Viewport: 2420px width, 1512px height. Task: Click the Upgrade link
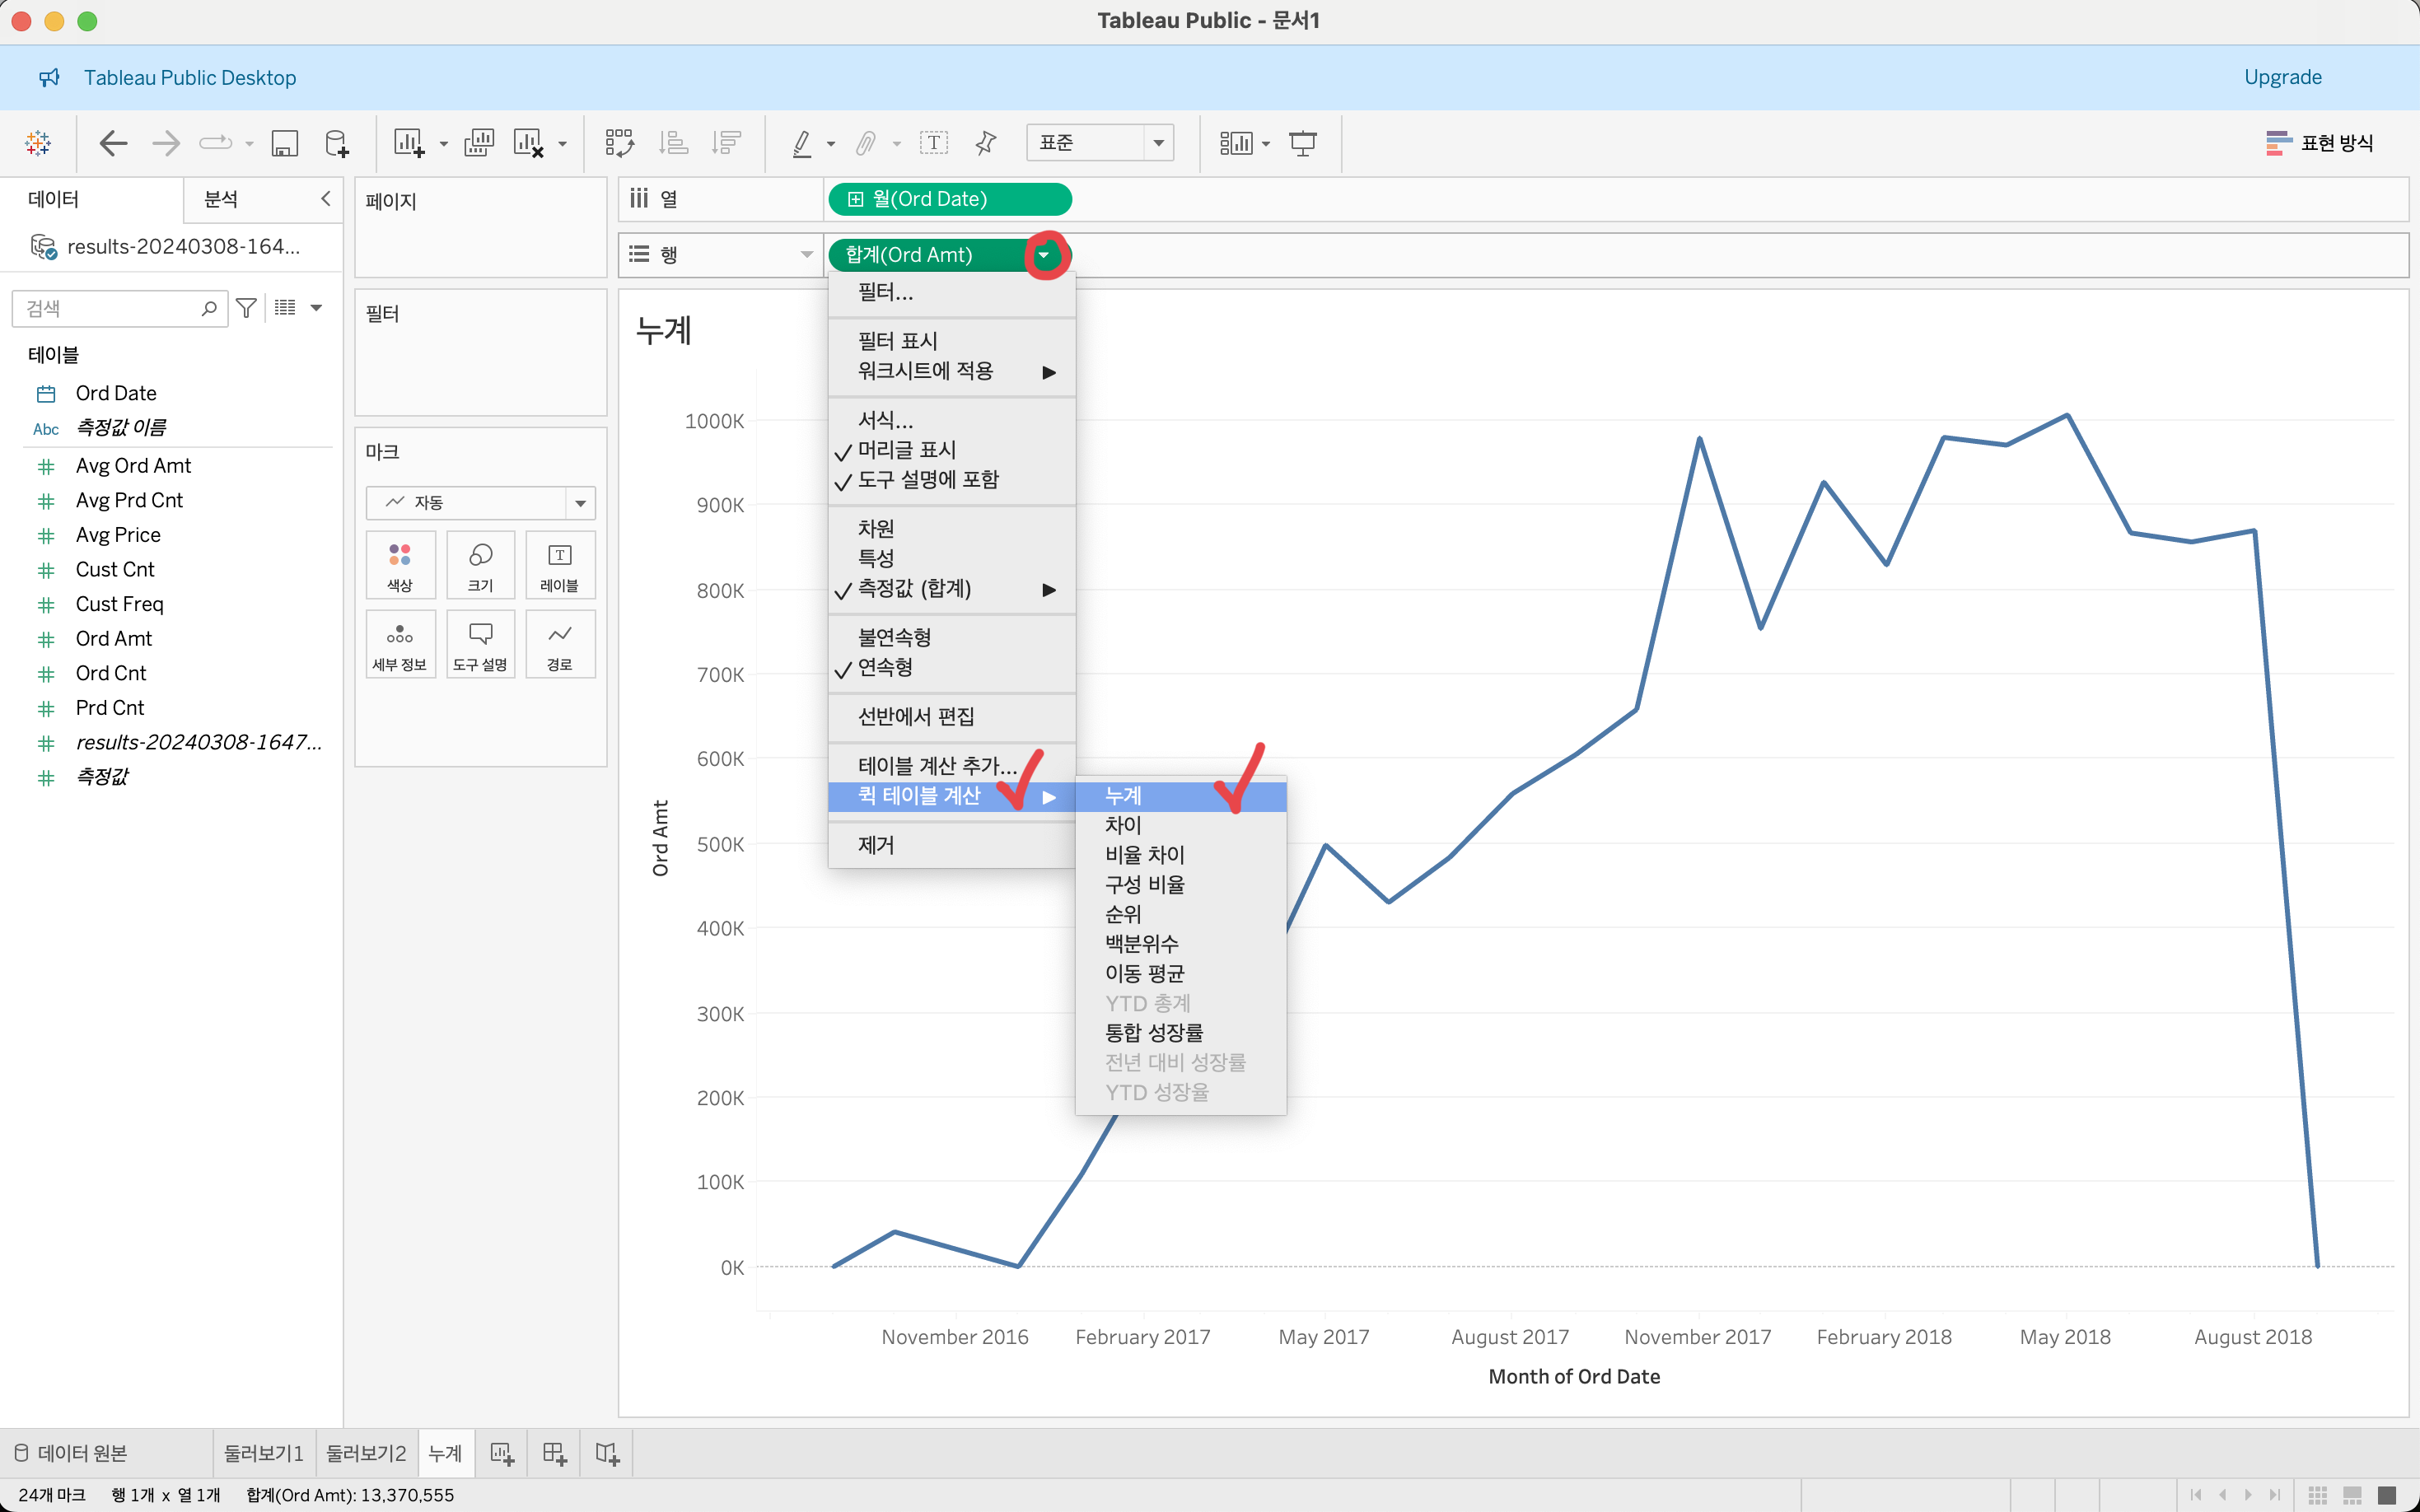point(2282,77)
